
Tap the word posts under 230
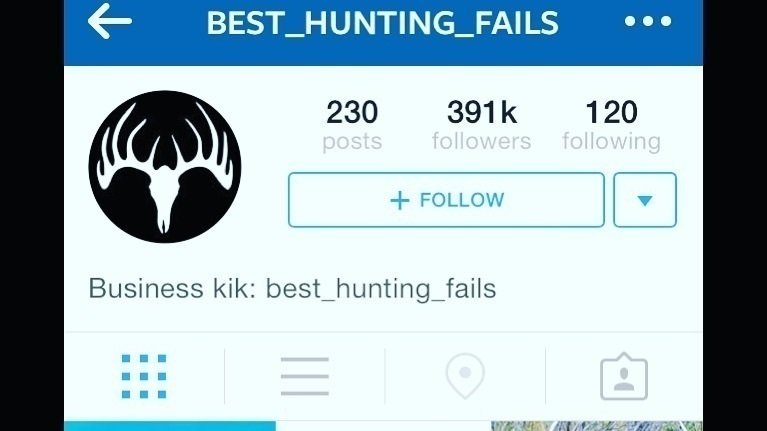352,142
